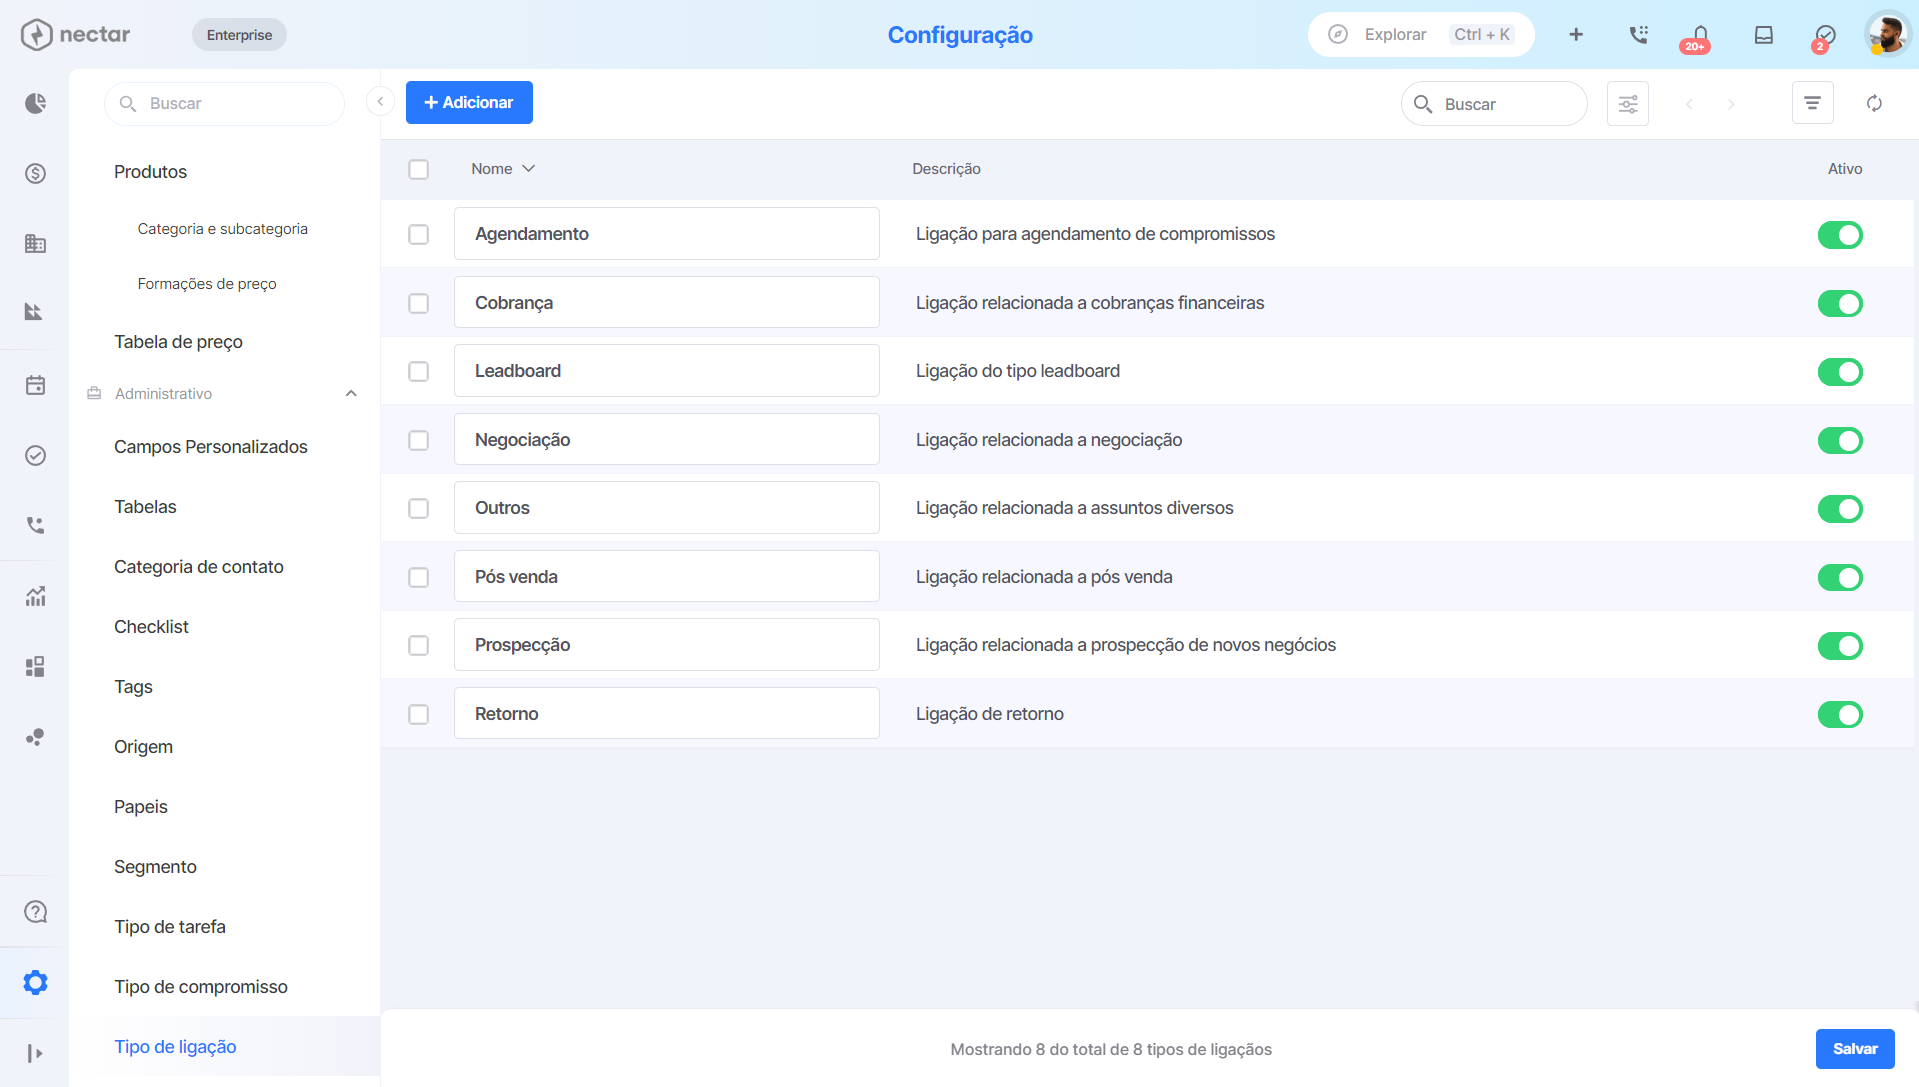Collapse the settings side panel arrow

point(380,101)
